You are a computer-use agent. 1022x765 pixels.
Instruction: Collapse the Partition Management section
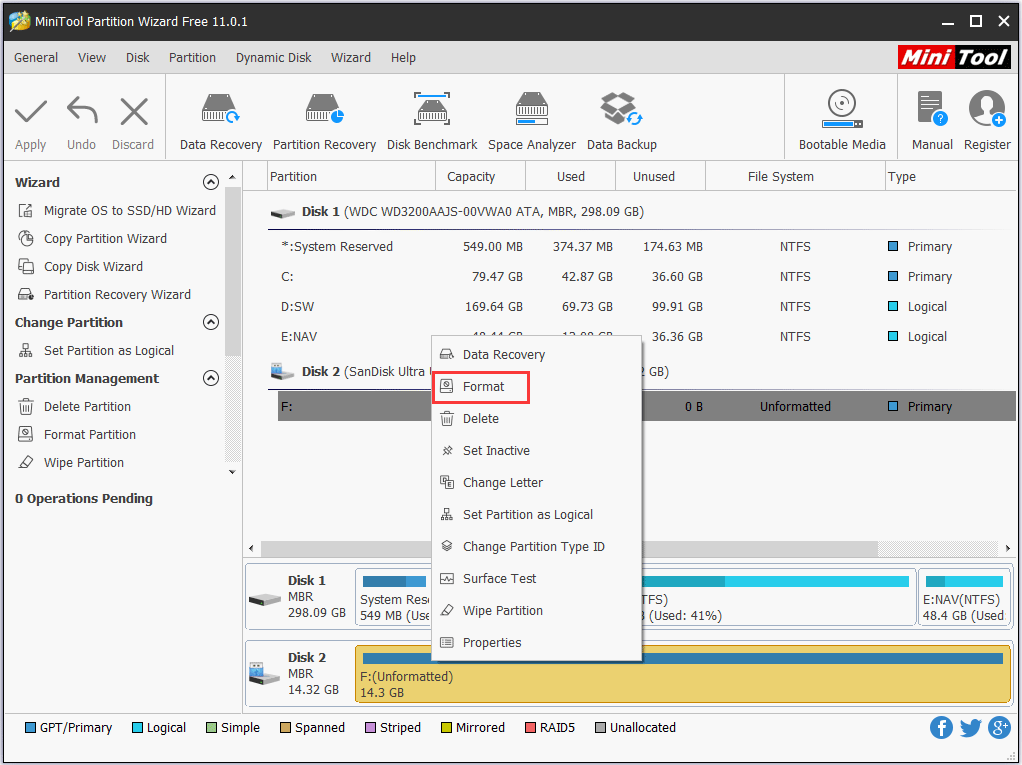coord(211,378)
